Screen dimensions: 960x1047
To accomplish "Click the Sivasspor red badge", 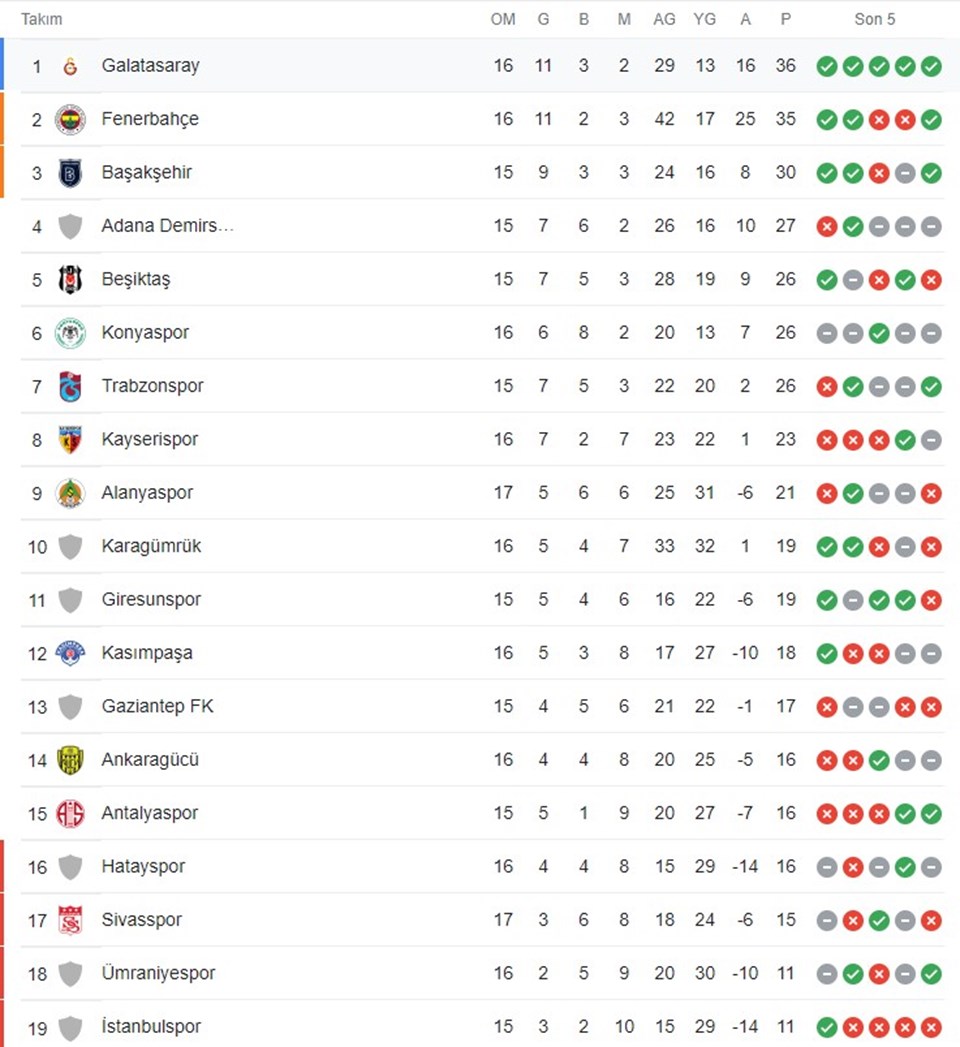I will tap(70, 921).
